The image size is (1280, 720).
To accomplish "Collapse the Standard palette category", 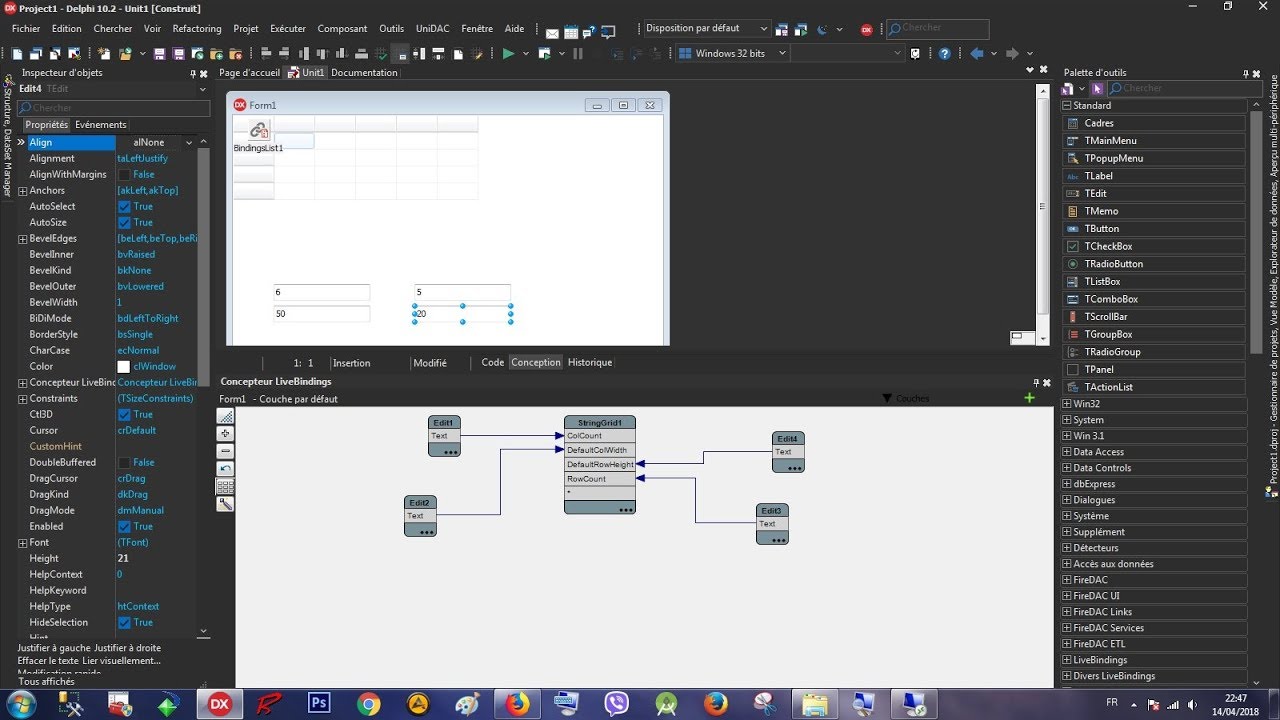I will click(x=1067, y=106).
